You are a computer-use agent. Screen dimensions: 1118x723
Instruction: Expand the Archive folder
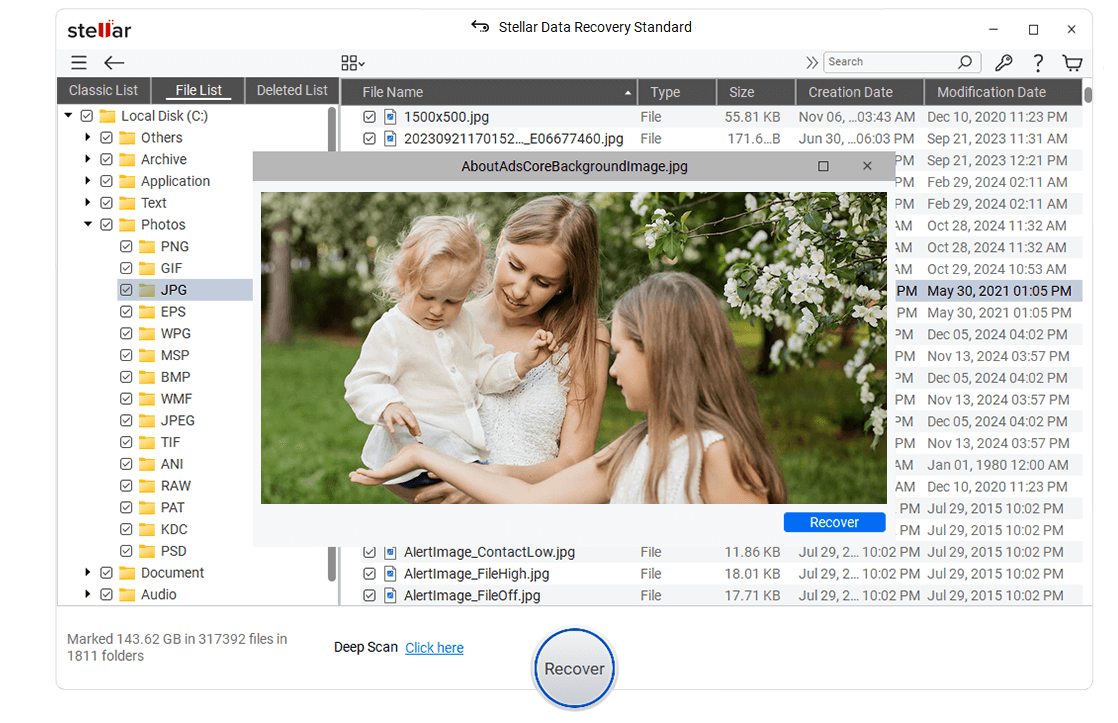point(87,159)
